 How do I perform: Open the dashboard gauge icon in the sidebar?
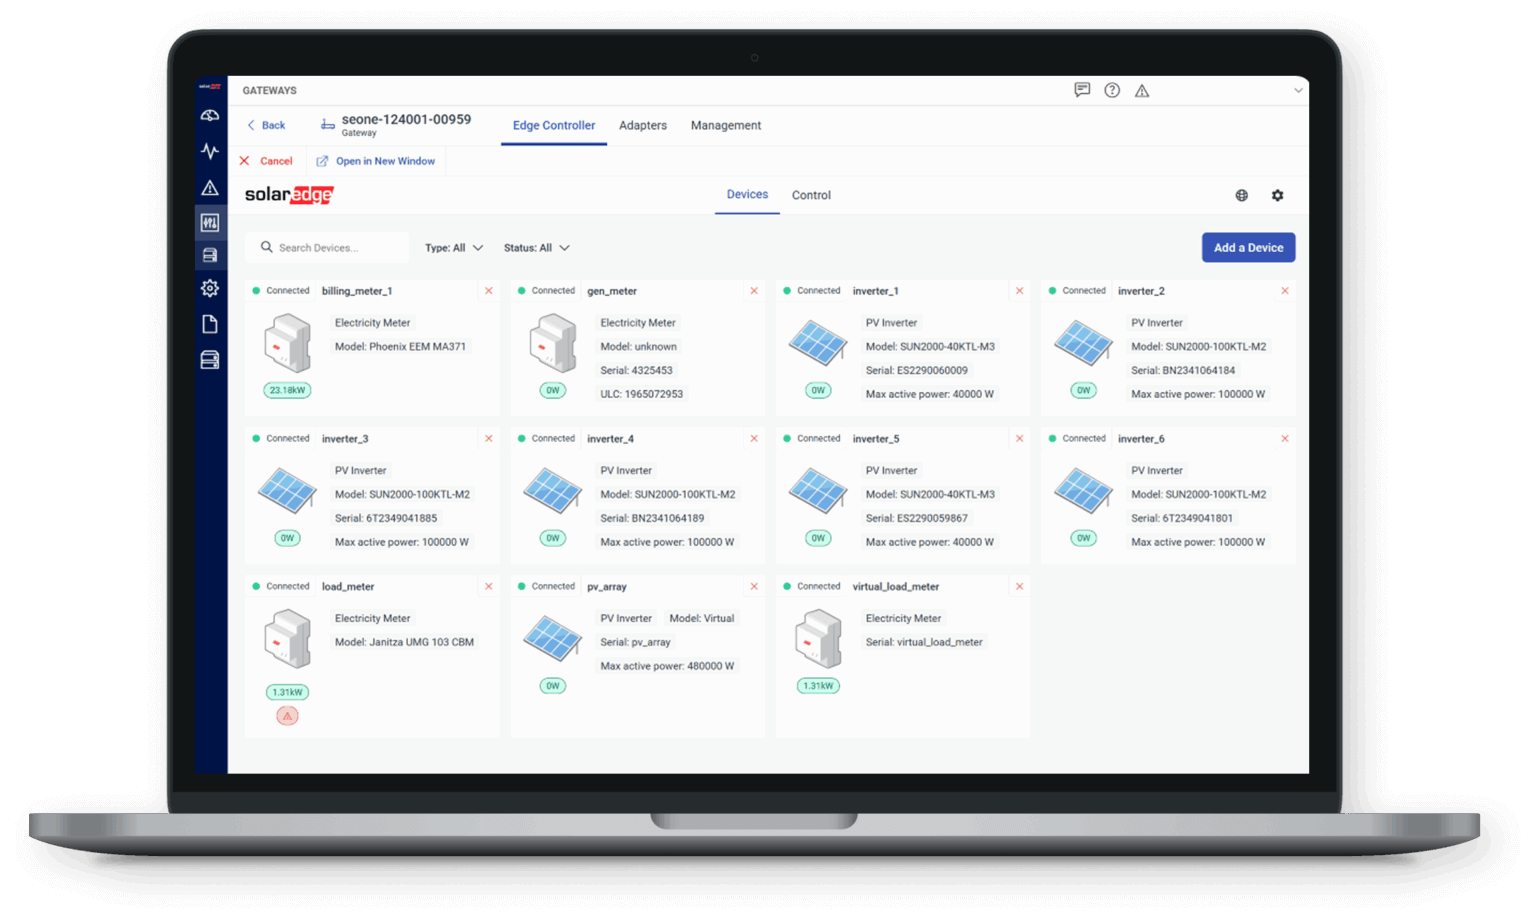pyautogui.click(x=210, y=115)
